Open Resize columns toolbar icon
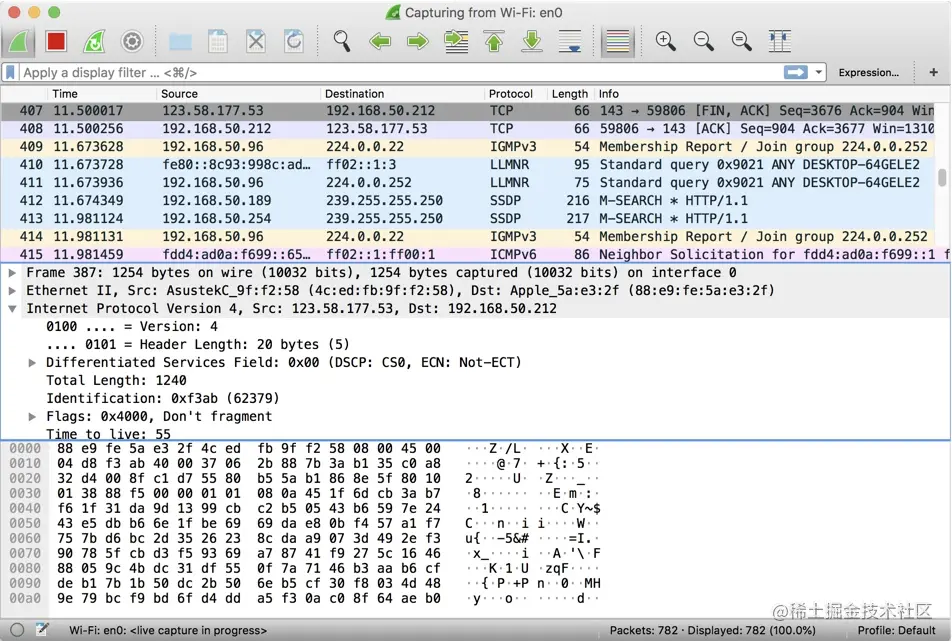Image resolution: width=952 pixels, height=641 pixels. tap(780, 41)
